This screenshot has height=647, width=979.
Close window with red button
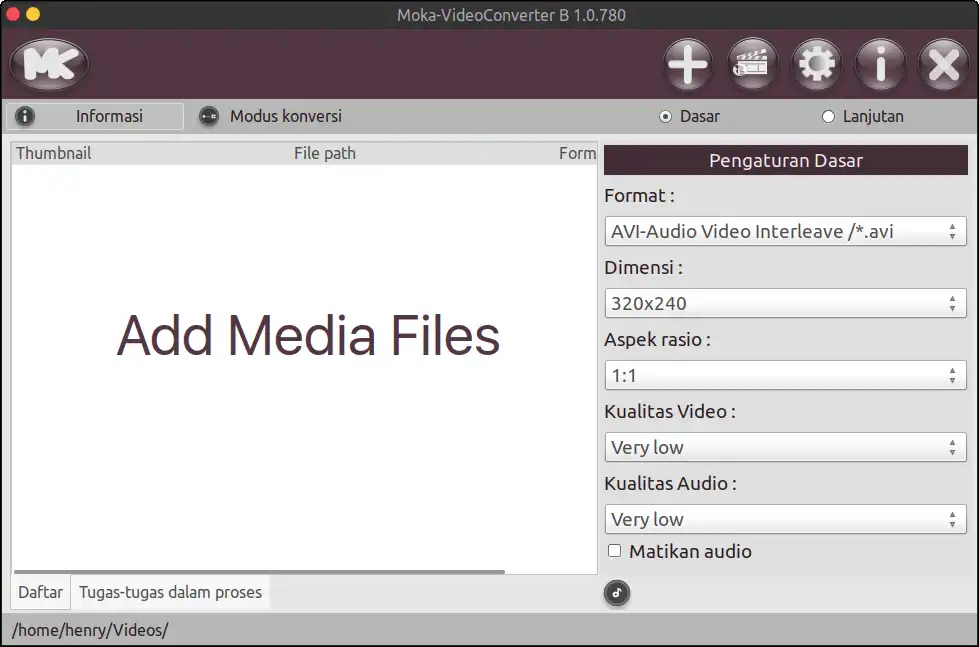click(13, 14)
